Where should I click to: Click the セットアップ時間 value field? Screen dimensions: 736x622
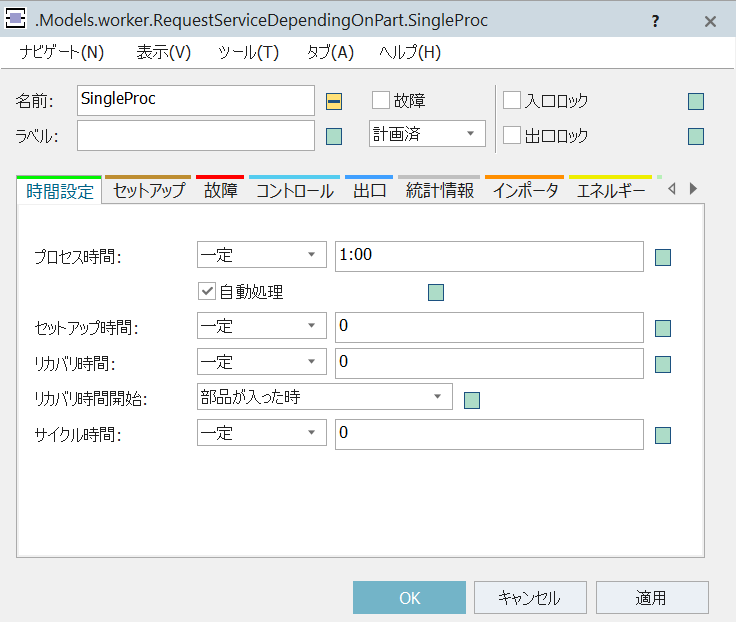tap(489, 328)
